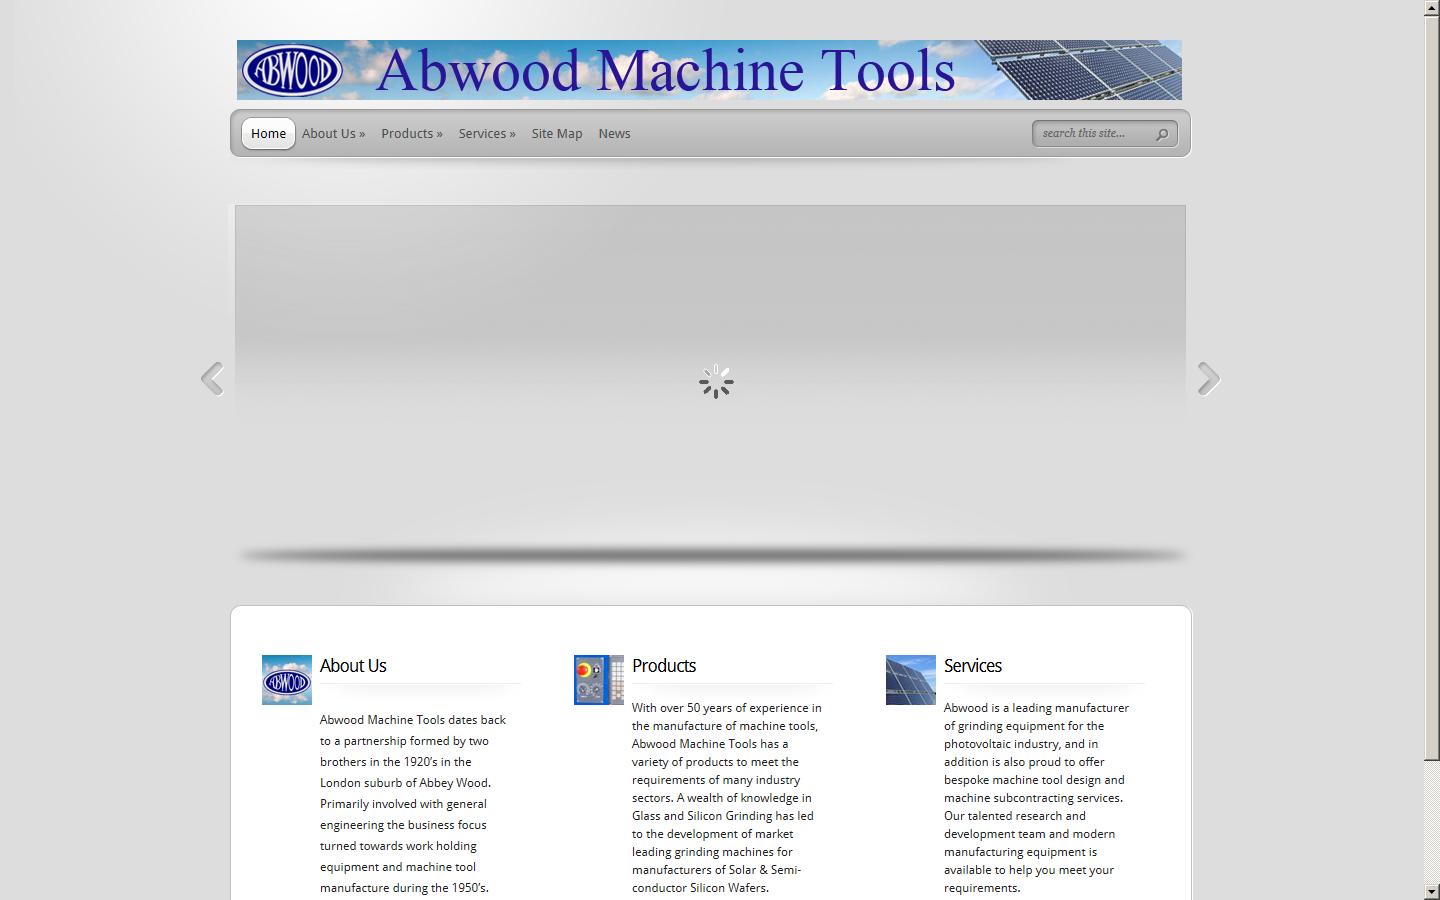Click the Abwood oval logo in header
Viewport: 1440px width, 900px height.
point(292,70)
